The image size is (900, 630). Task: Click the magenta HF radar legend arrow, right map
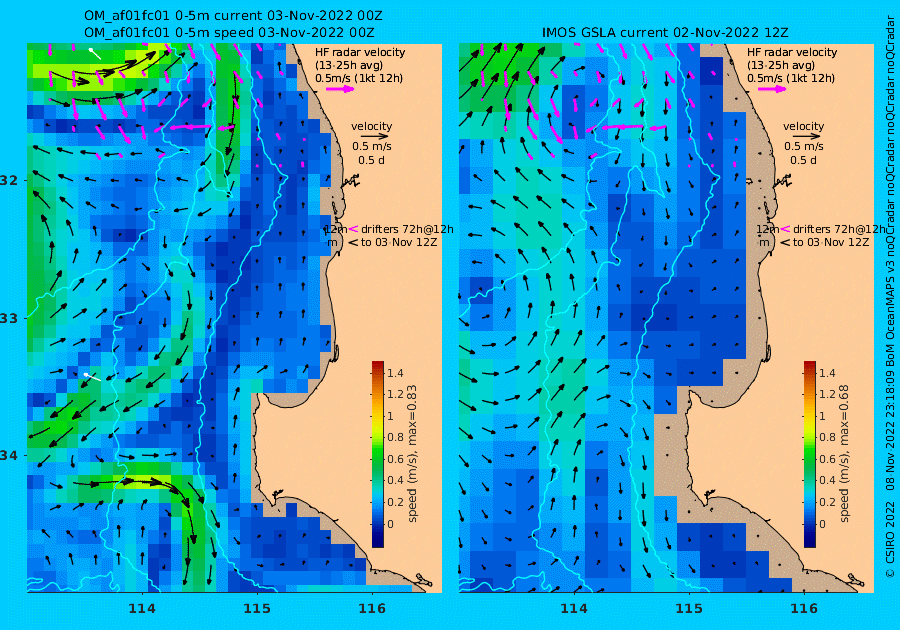772,89
